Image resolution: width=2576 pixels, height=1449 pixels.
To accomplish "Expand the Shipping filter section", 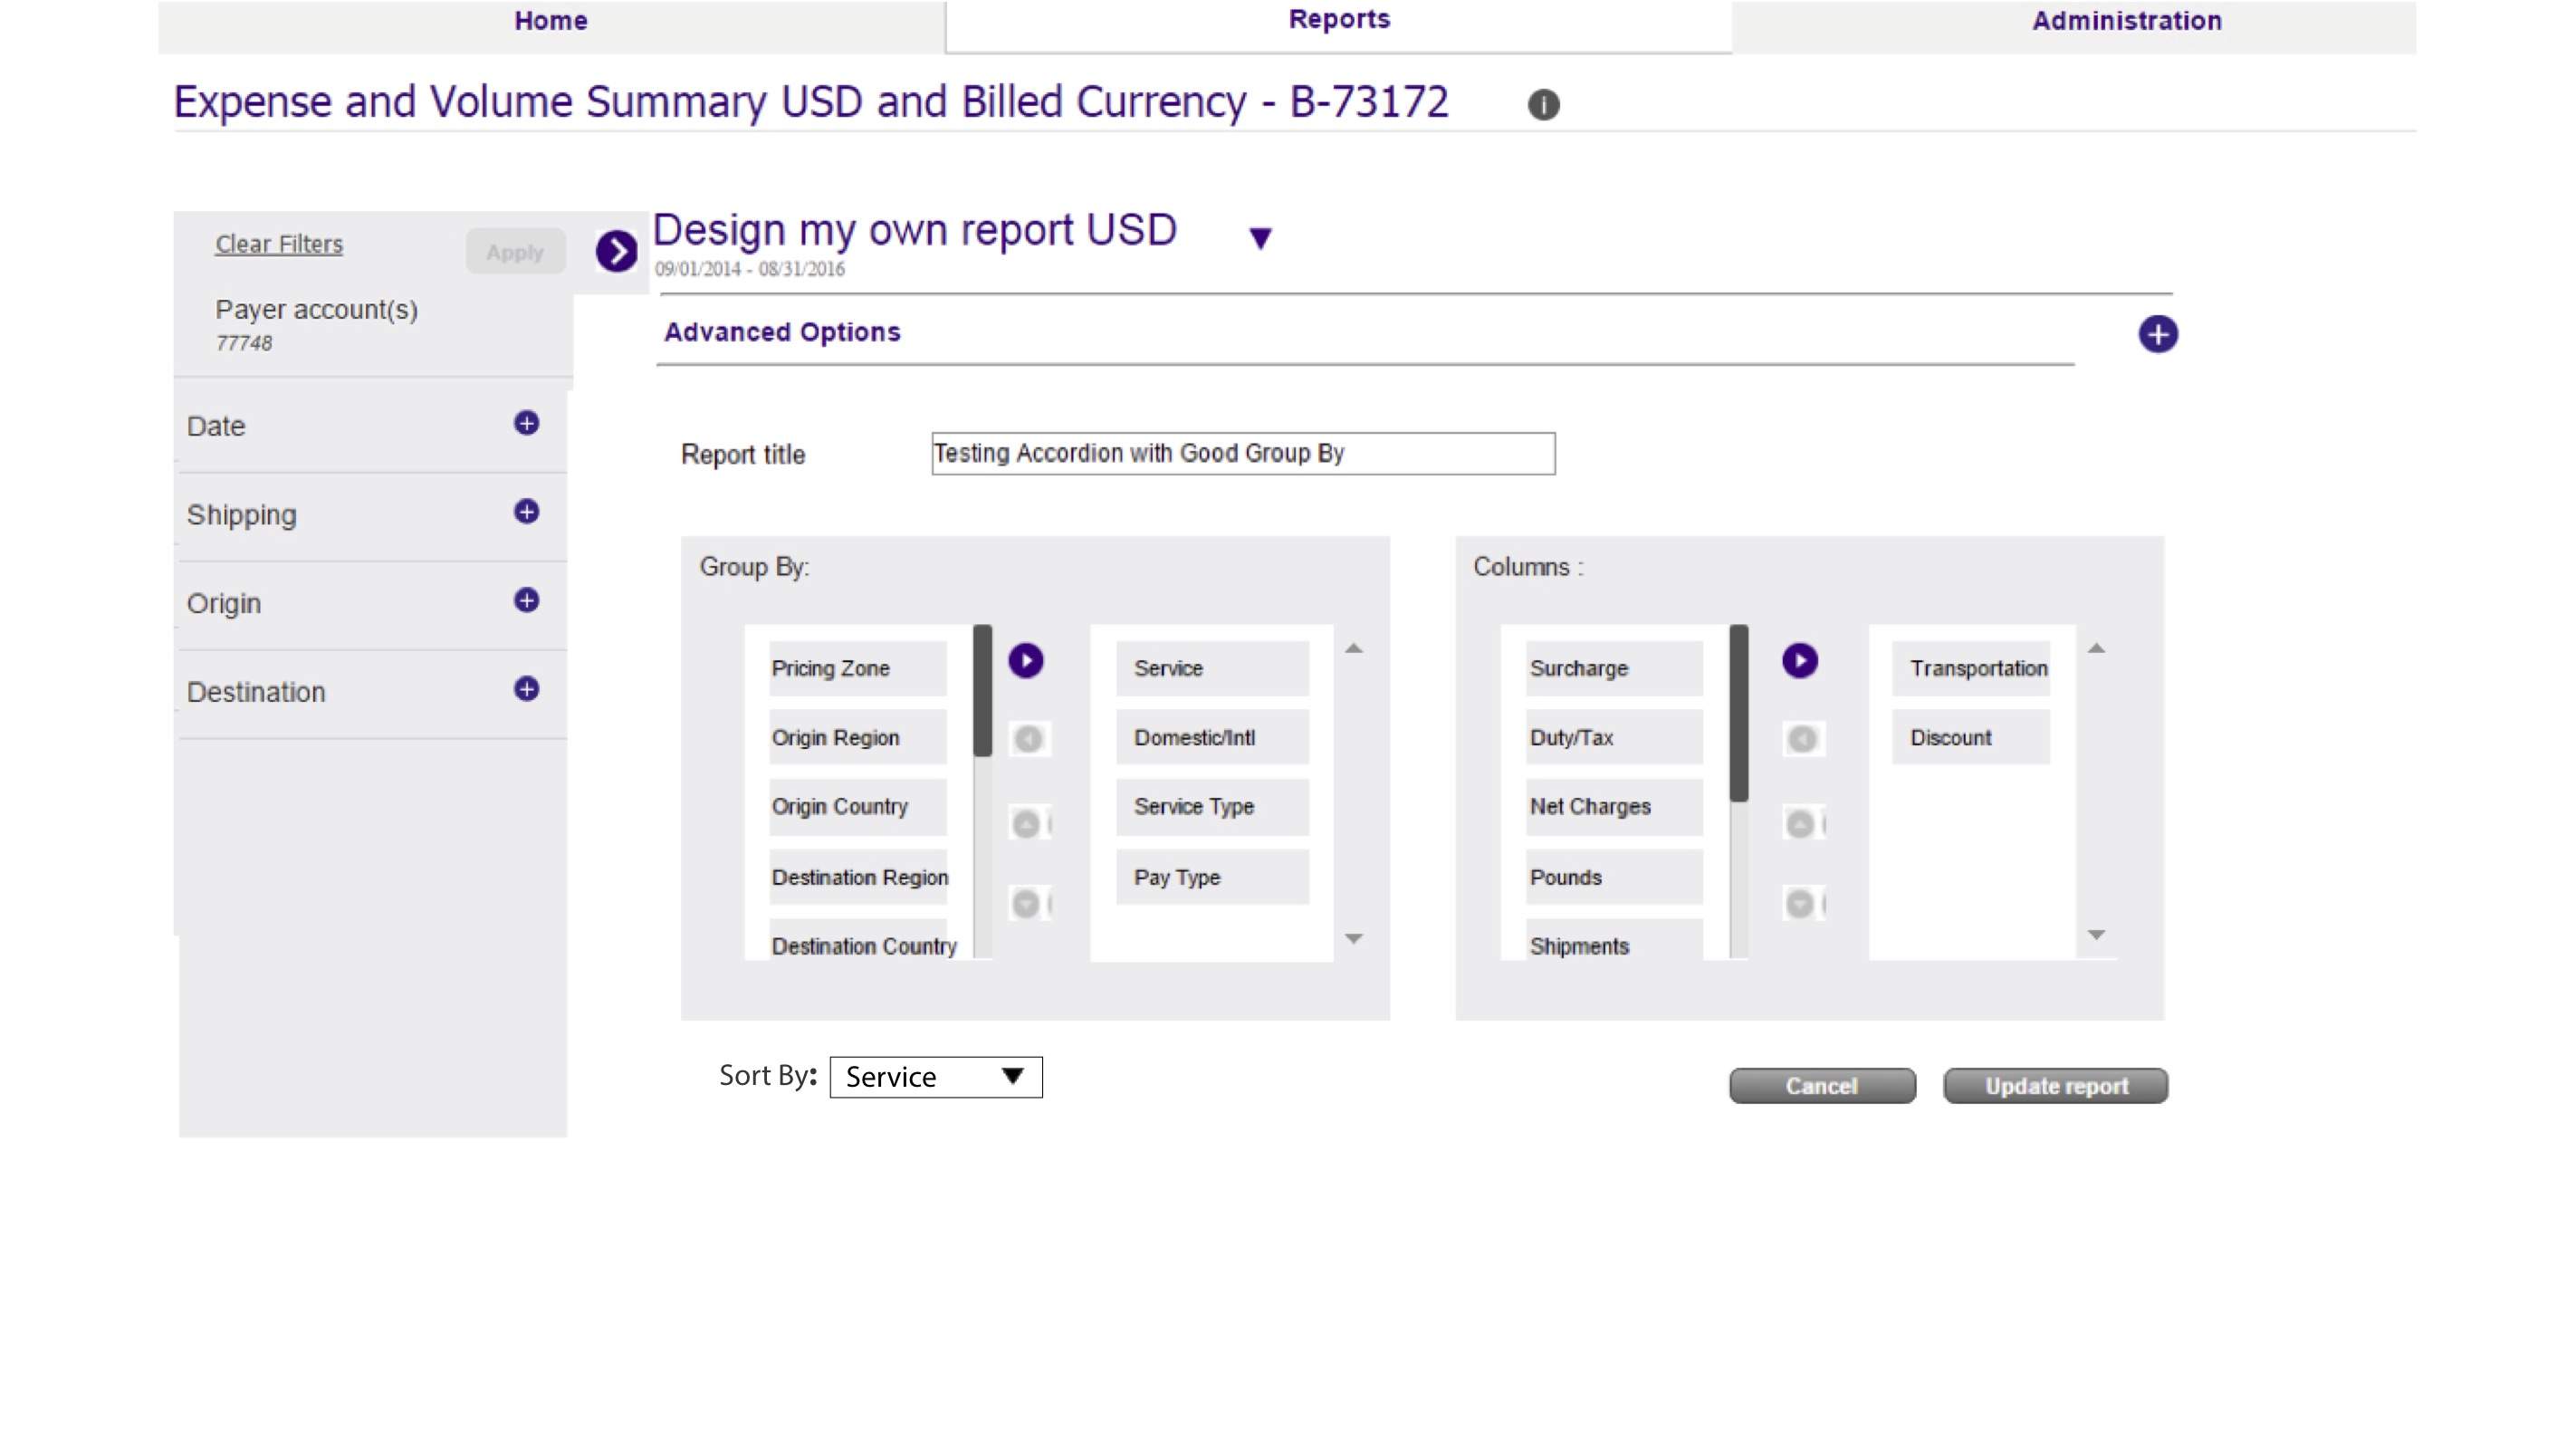I will tap(526, 512).
